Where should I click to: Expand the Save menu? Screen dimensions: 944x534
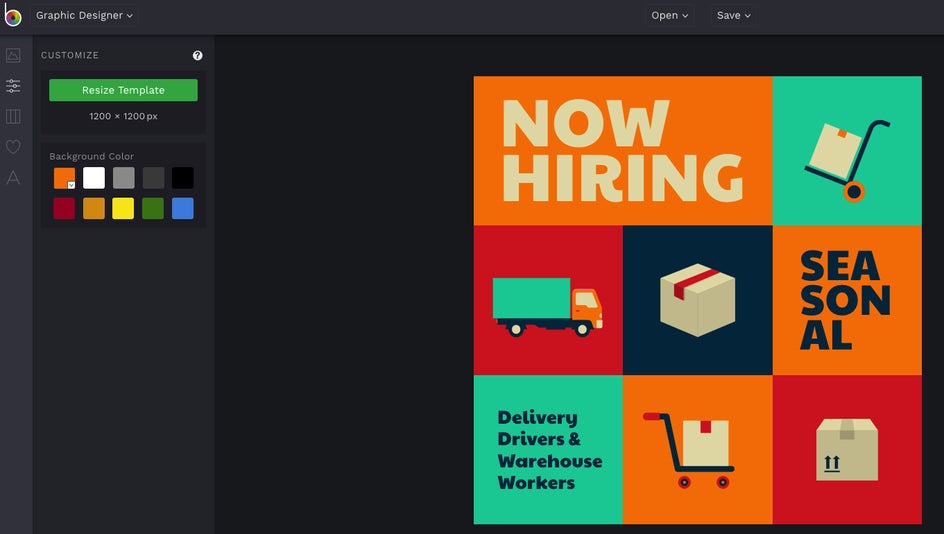[x=733, y=16]
